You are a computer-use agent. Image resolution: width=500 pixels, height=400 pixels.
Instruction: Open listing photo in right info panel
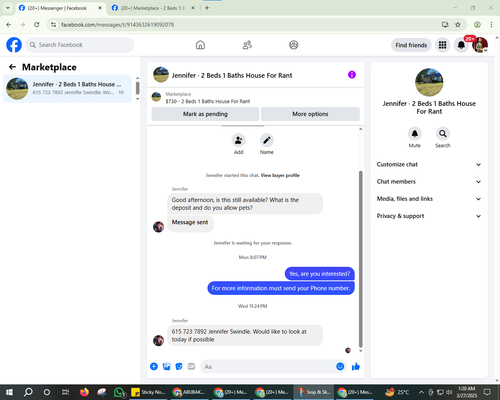coord(429,82)
